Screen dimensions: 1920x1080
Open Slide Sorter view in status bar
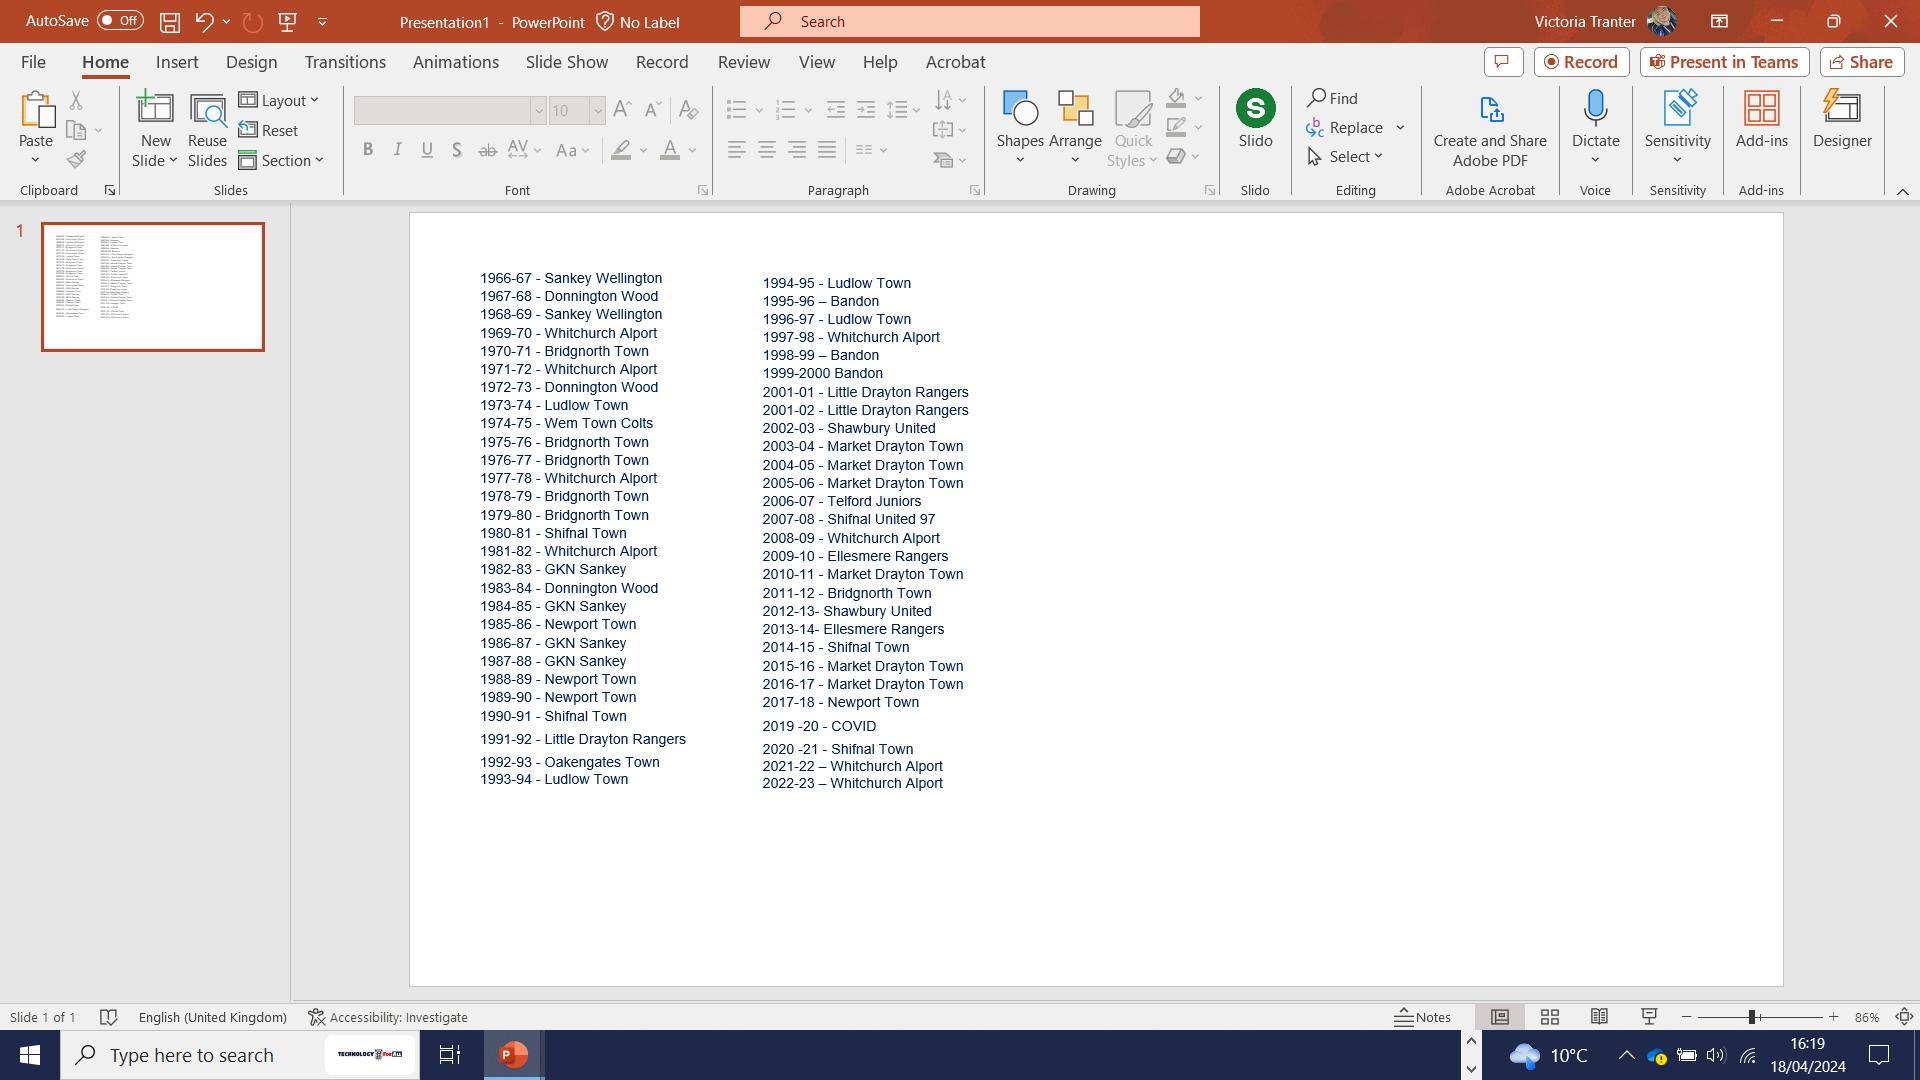coord(1549,1017)
